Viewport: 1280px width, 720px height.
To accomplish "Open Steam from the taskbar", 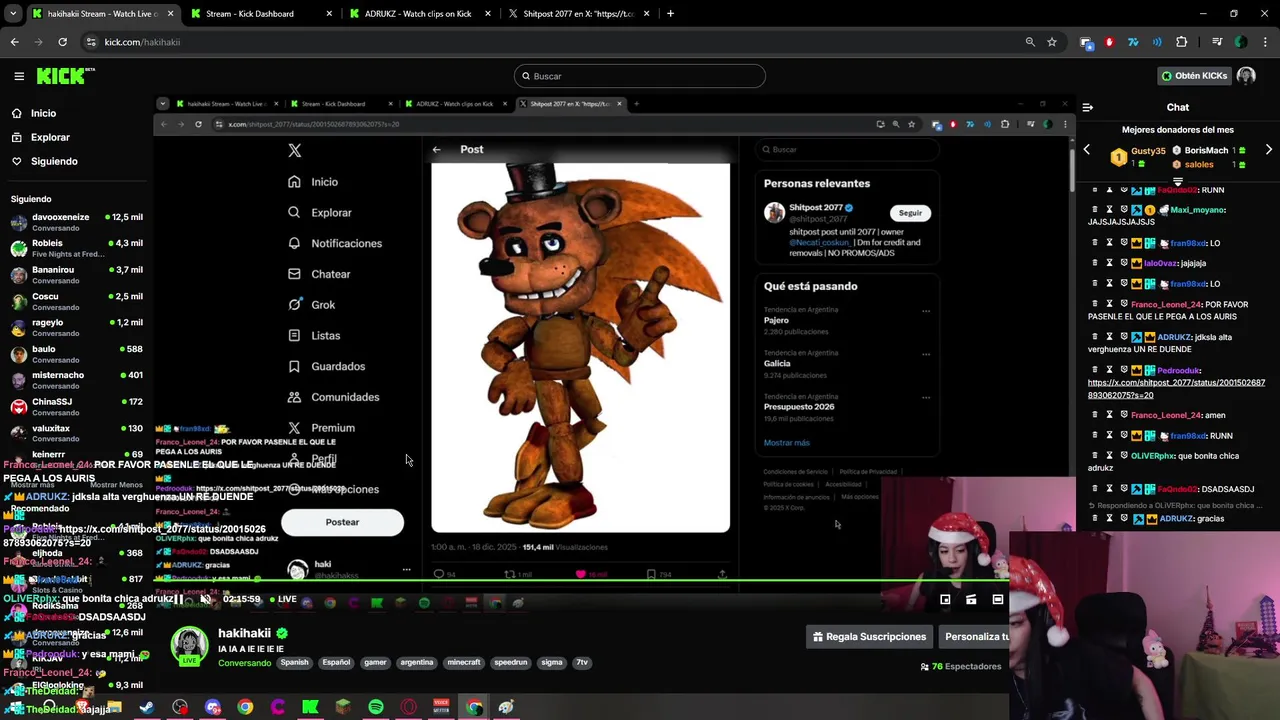I will pyautogui.click(x=147, y=707).
